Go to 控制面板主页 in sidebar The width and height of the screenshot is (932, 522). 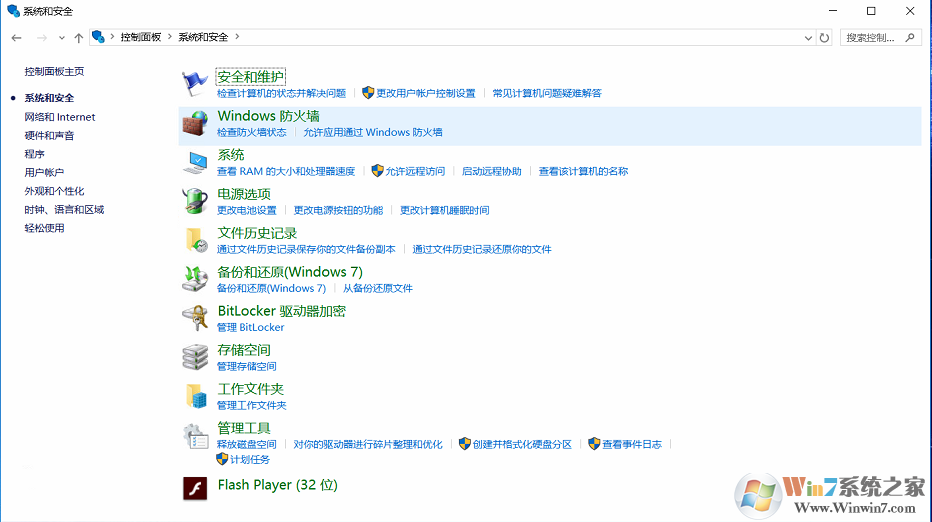tap(54, 71)
